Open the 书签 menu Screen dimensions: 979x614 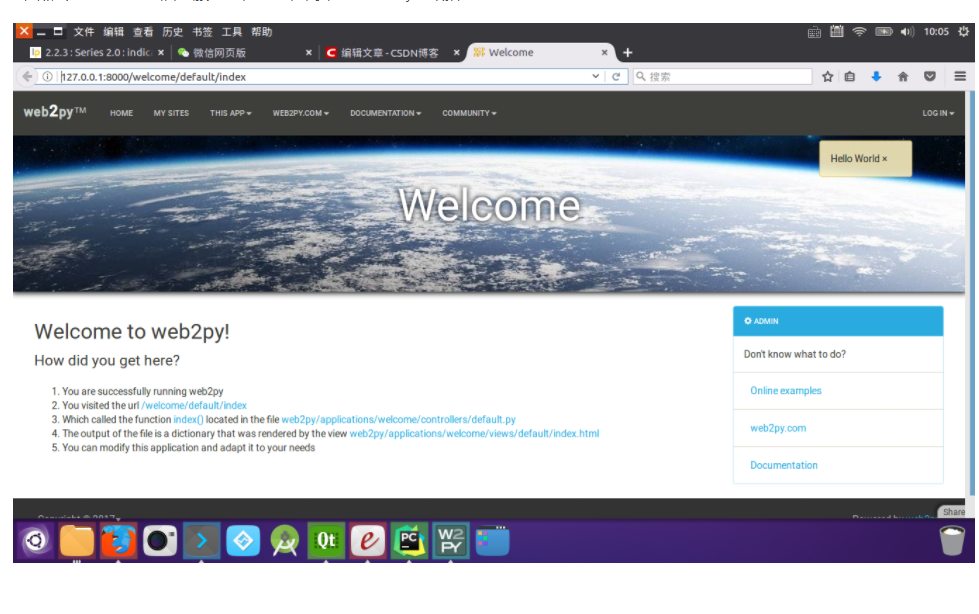point(202,31)
